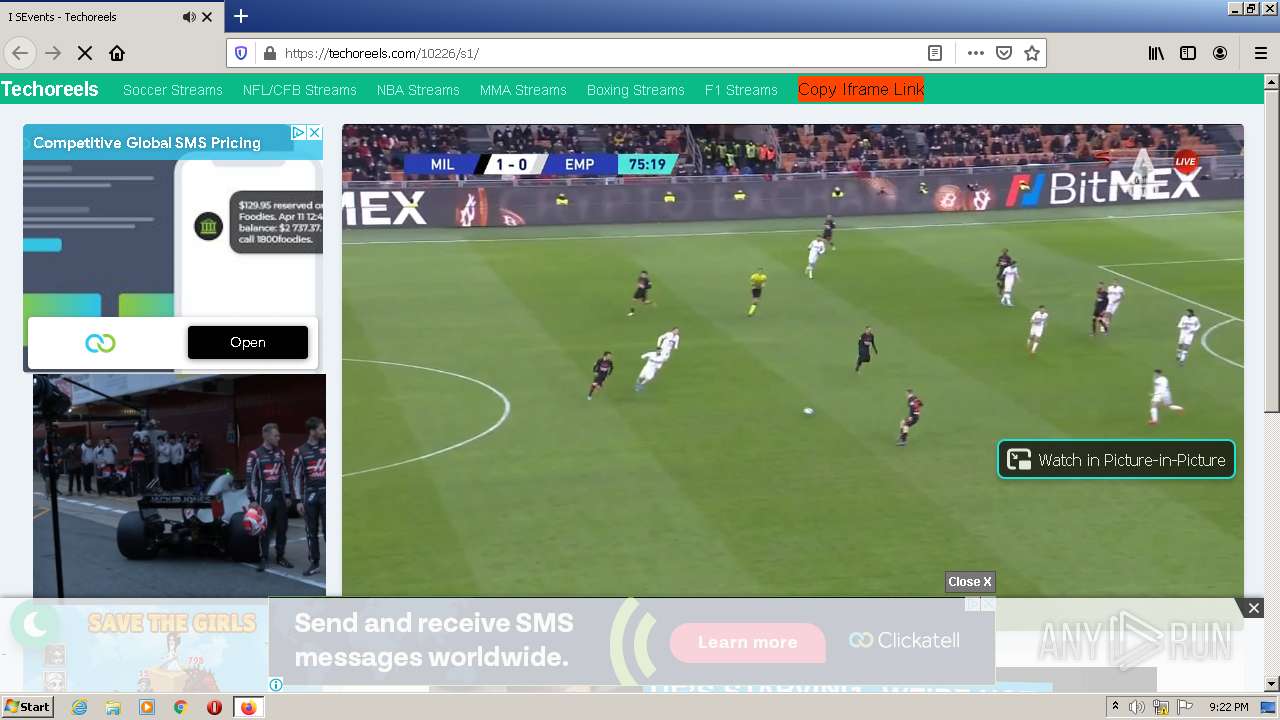Click the soccer video stream player
This screenshot has width=1280, height=720.
click(x=793, y=360)
